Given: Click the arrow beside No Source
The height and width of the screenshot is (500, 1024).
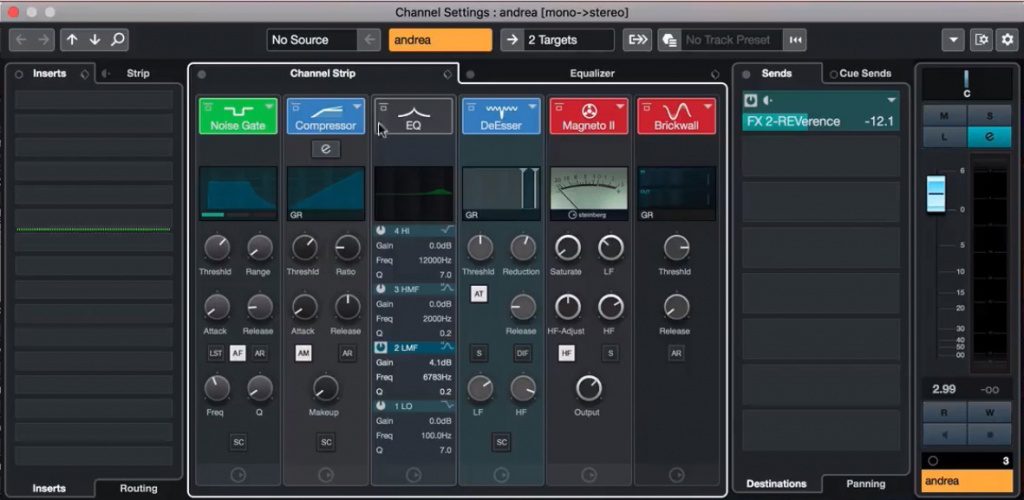Looking at the screenshot, I should 370,40.
